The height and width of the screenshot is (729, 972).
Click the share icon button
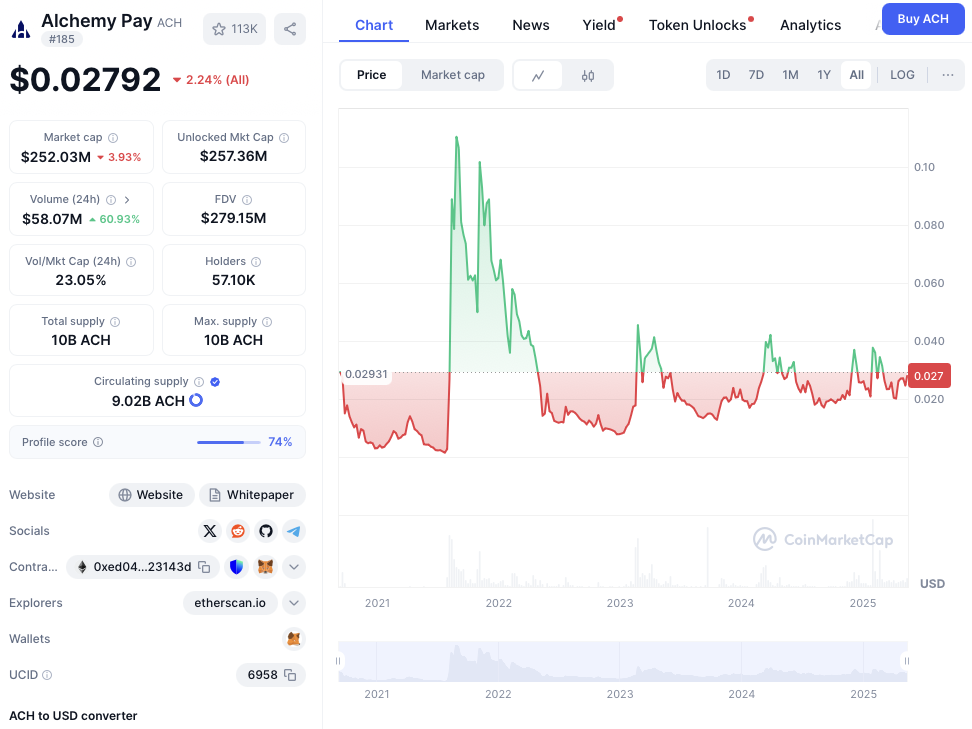(289, 29)
